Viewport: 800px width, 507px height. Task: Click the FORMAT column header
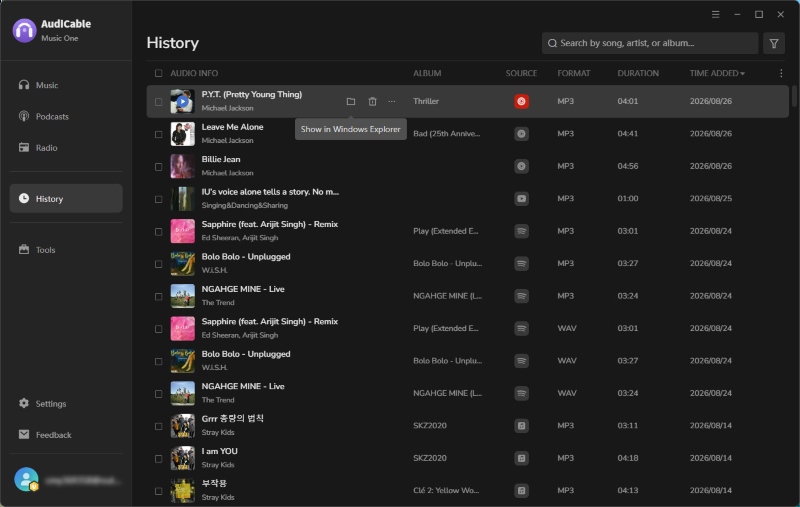tap(573, 73)
